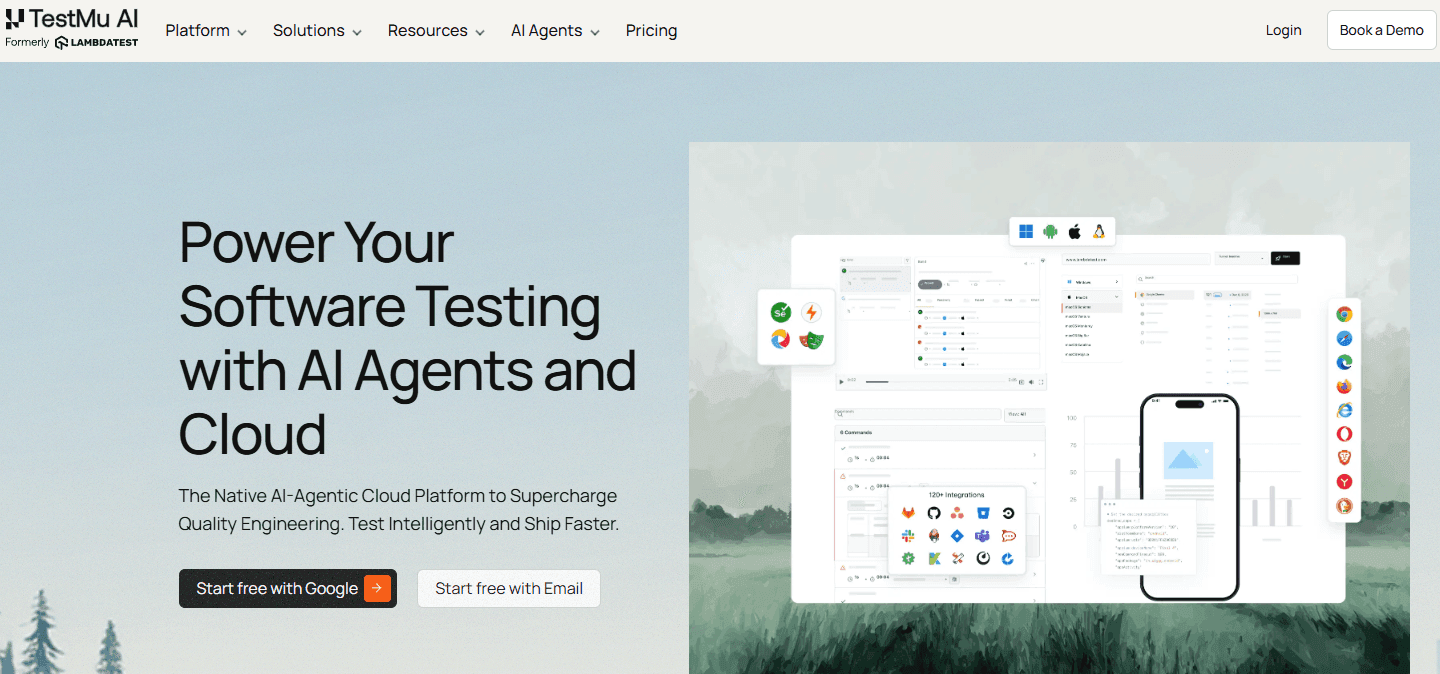Select the Firefox browser icon
The image size is (1440, 674).
click(1345, 386)
